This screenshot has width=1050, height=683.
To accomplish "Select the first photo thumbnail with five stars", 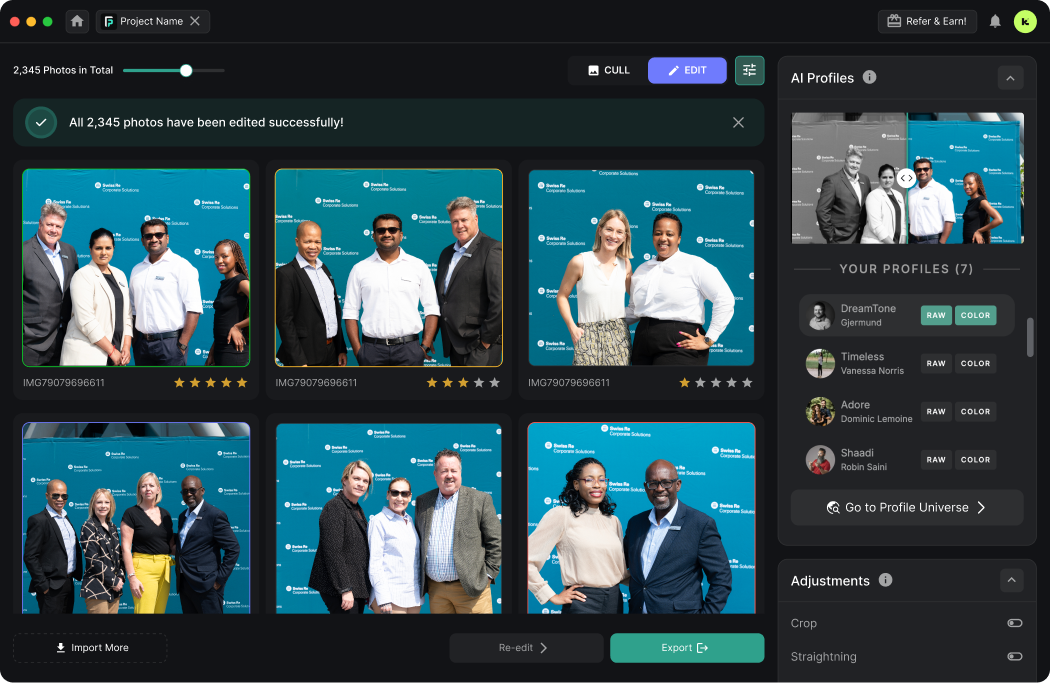I will [x=136, y=268].
